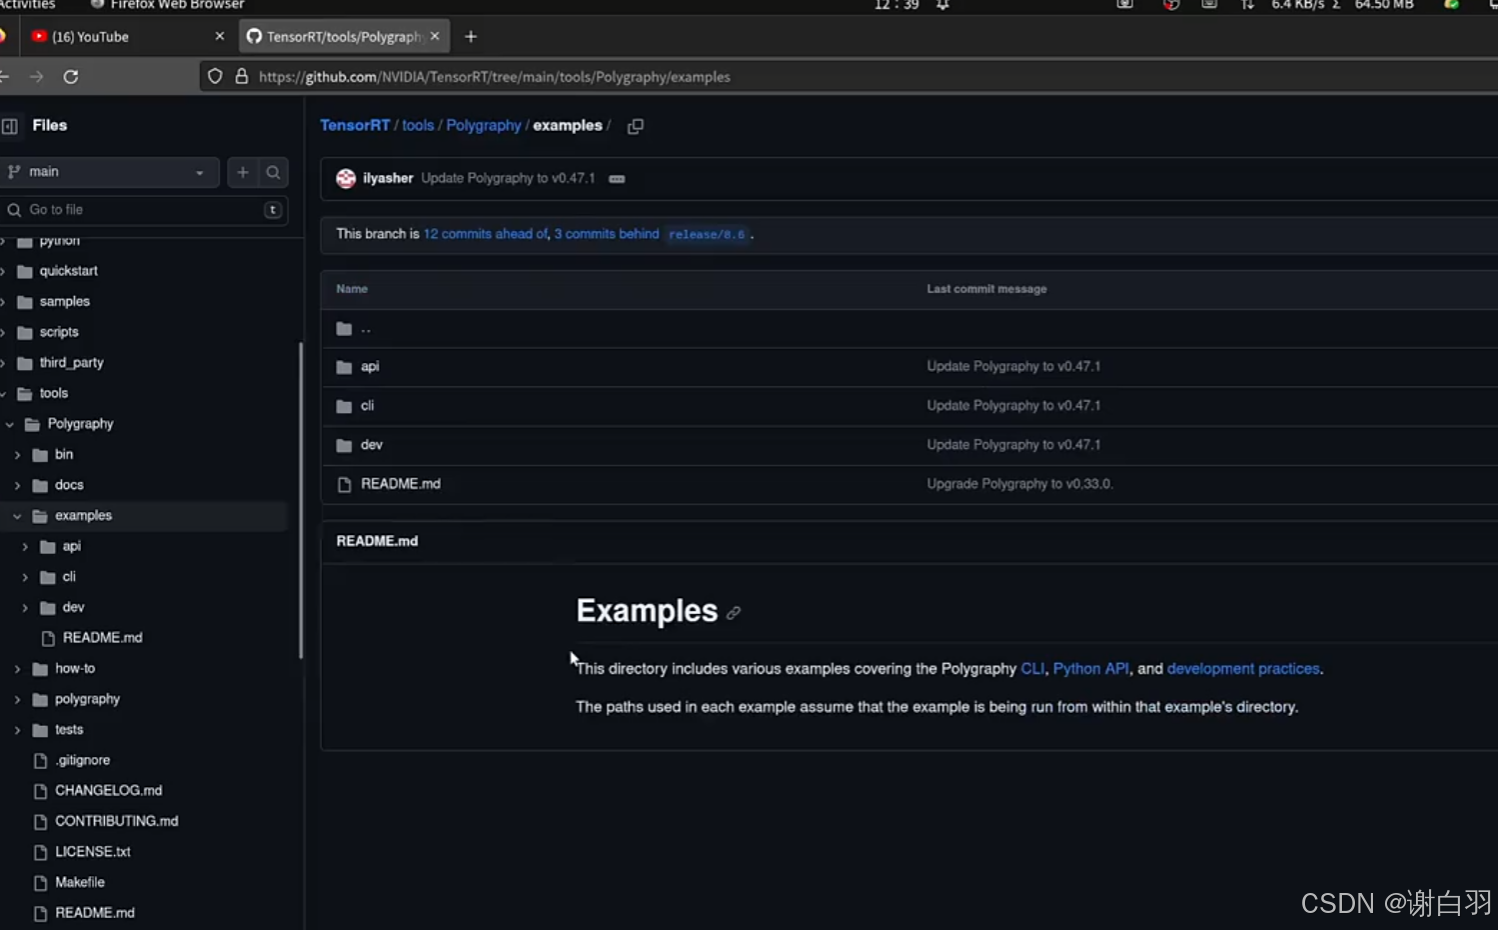
Task: Expand the scripts folder chevron
Action: (x=3, y=333)
